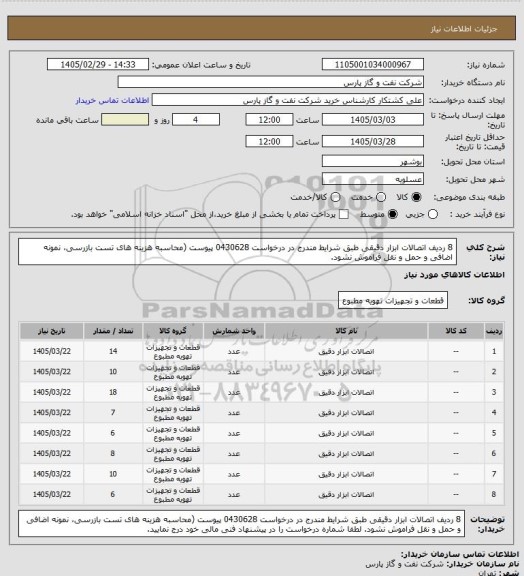The width and height of the screenshot is (524, 576).
Task: Click the remaining days field showing 4
Action: [x=196, y=120]
